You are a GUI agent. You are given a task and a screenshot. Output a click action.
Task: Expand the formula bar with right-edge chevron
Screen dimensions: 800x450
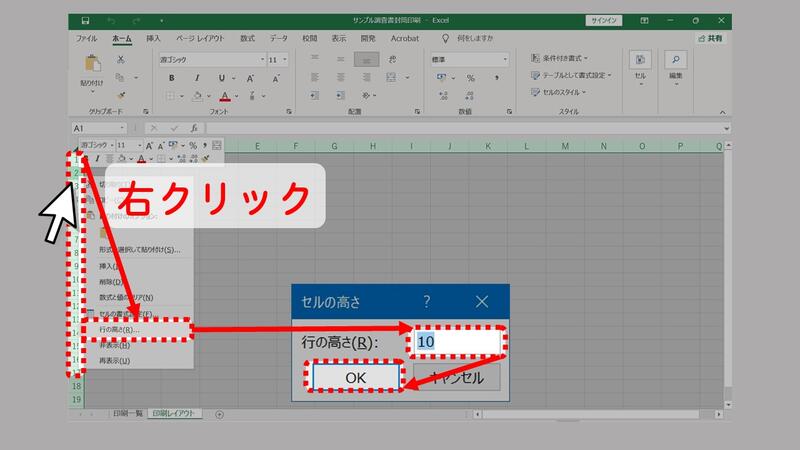pyautogui.click(x=726, y=129)
